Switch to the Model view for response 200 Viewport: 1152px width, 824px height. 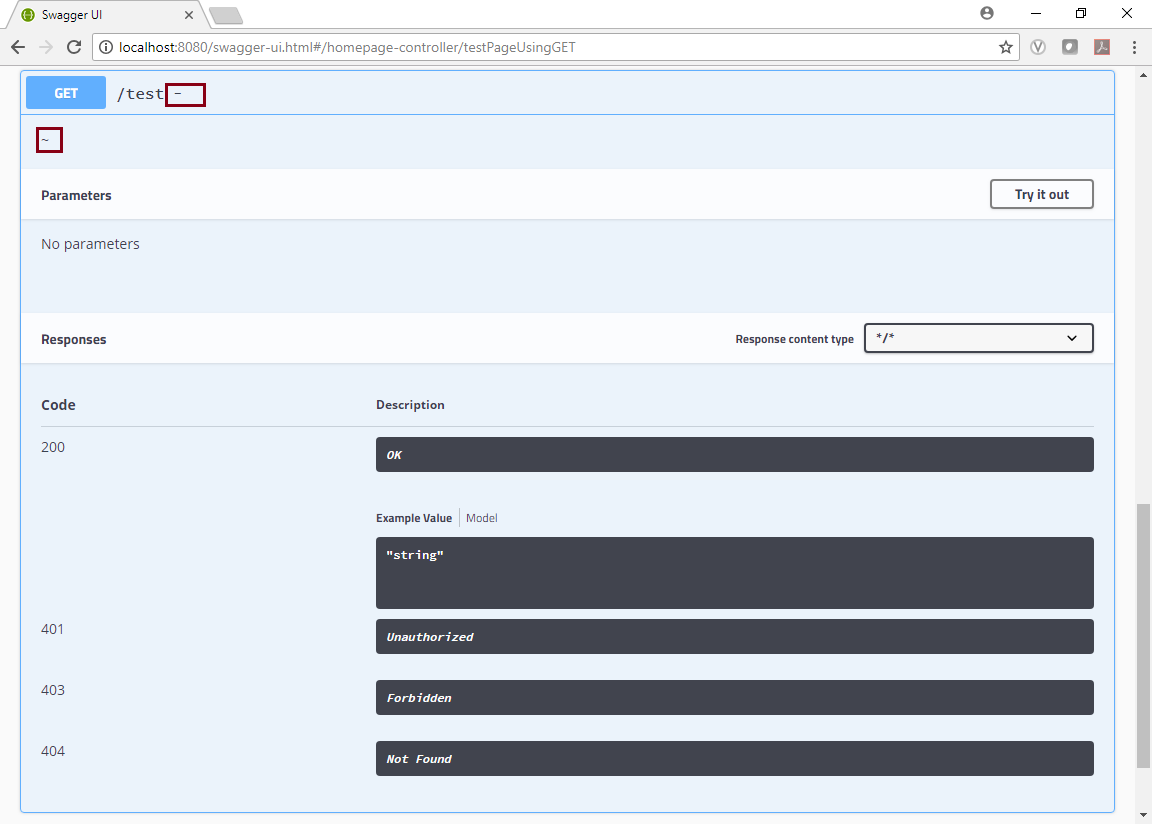481,518
